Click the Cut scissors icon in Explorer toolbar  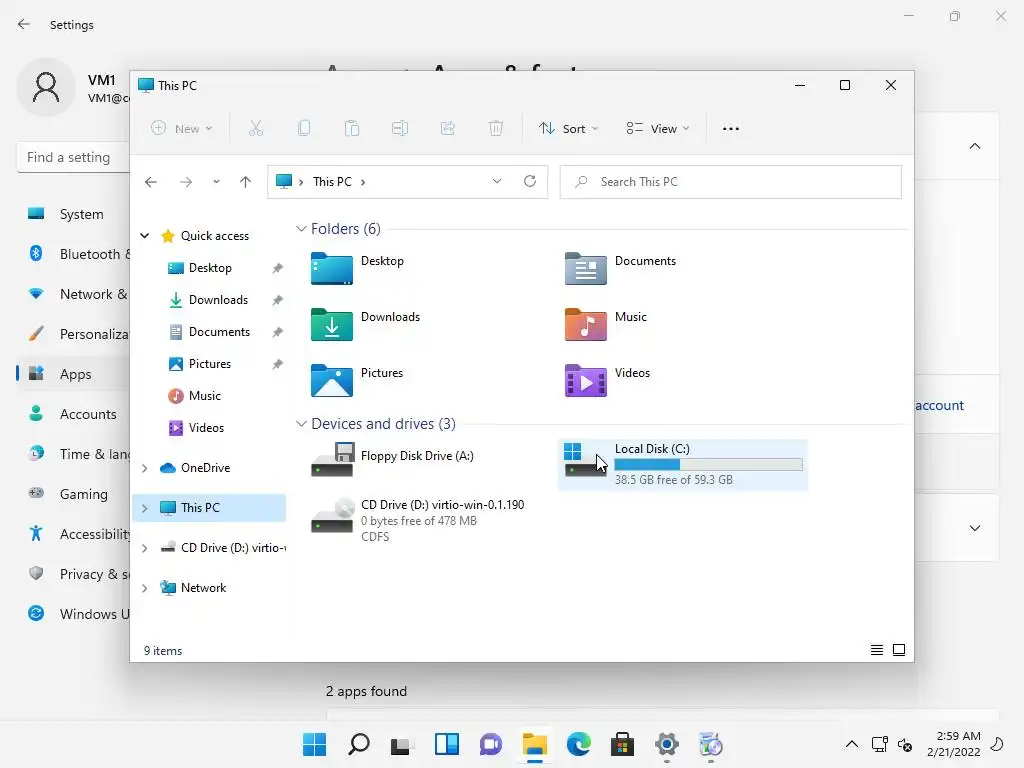256,128
